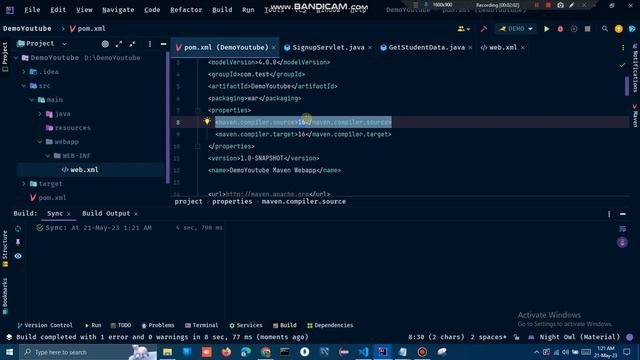Open Search Everywhere magnifier icon
The height and width of the screenshot is (360, 640).
[605, 29]
